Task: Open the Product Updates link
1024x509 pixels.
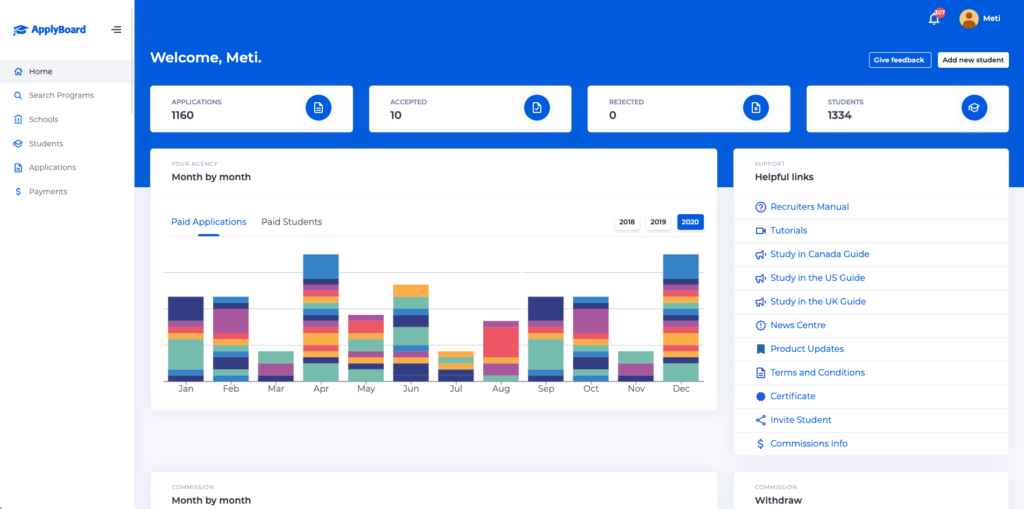Action: 807,349
